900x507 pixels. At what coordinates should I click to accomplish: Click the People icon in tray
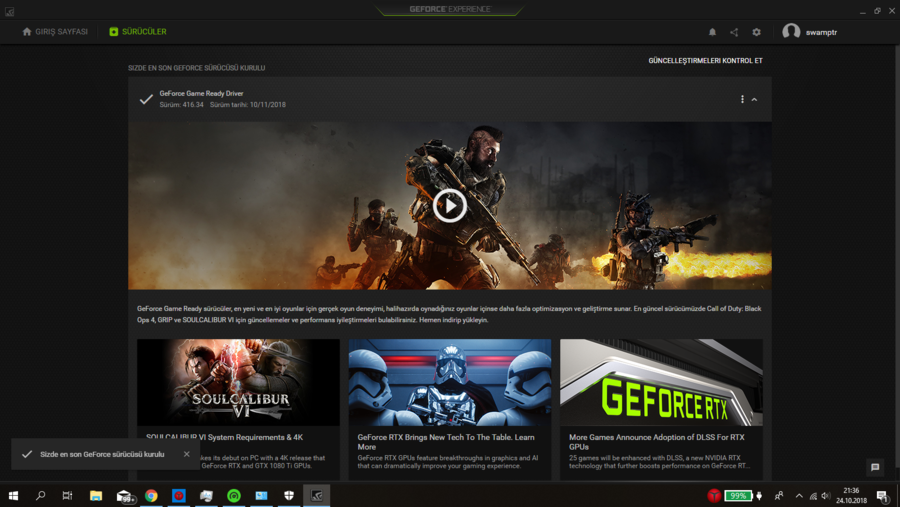tap(779, 496)
